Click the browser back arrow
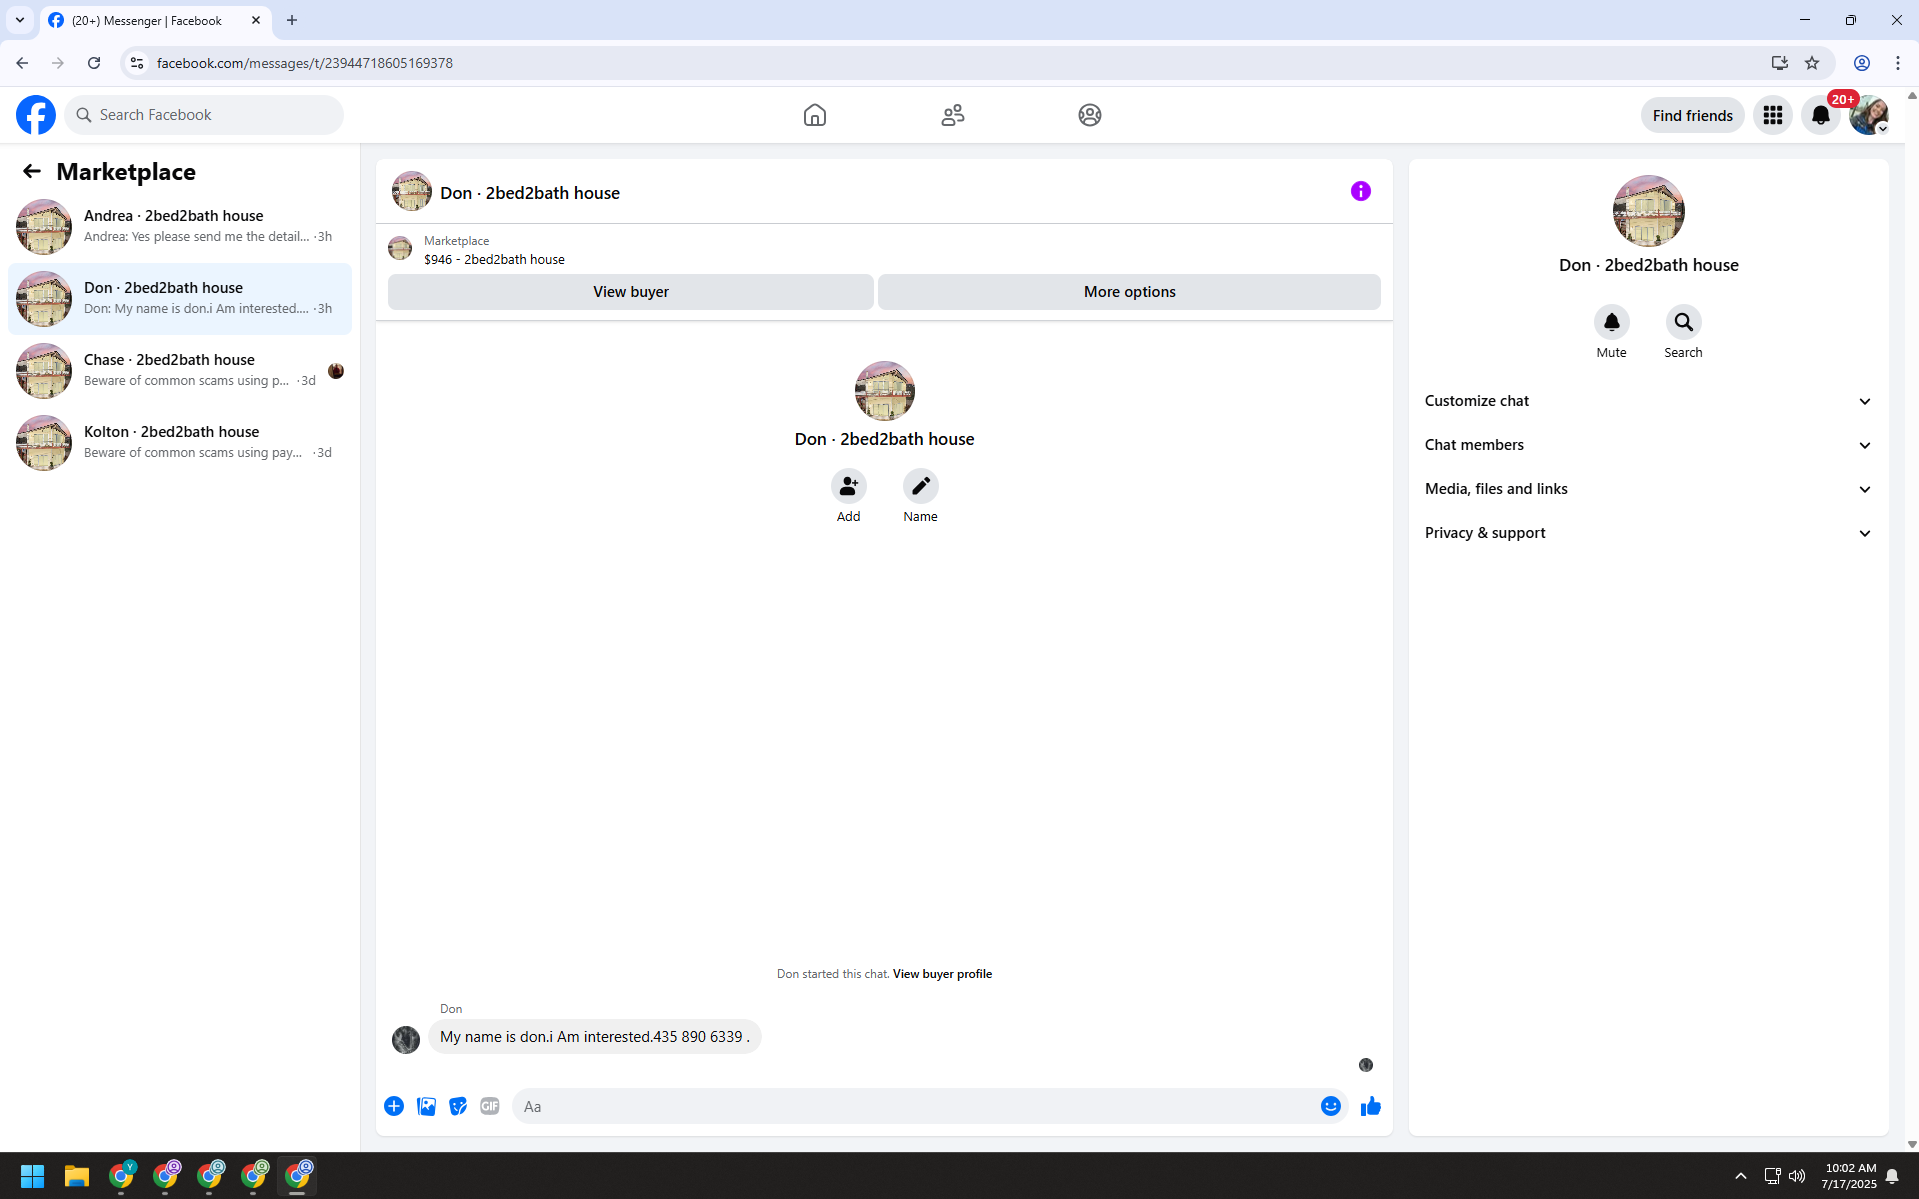This screenshot has width=1919, height=1199. (x=22, y=63)
